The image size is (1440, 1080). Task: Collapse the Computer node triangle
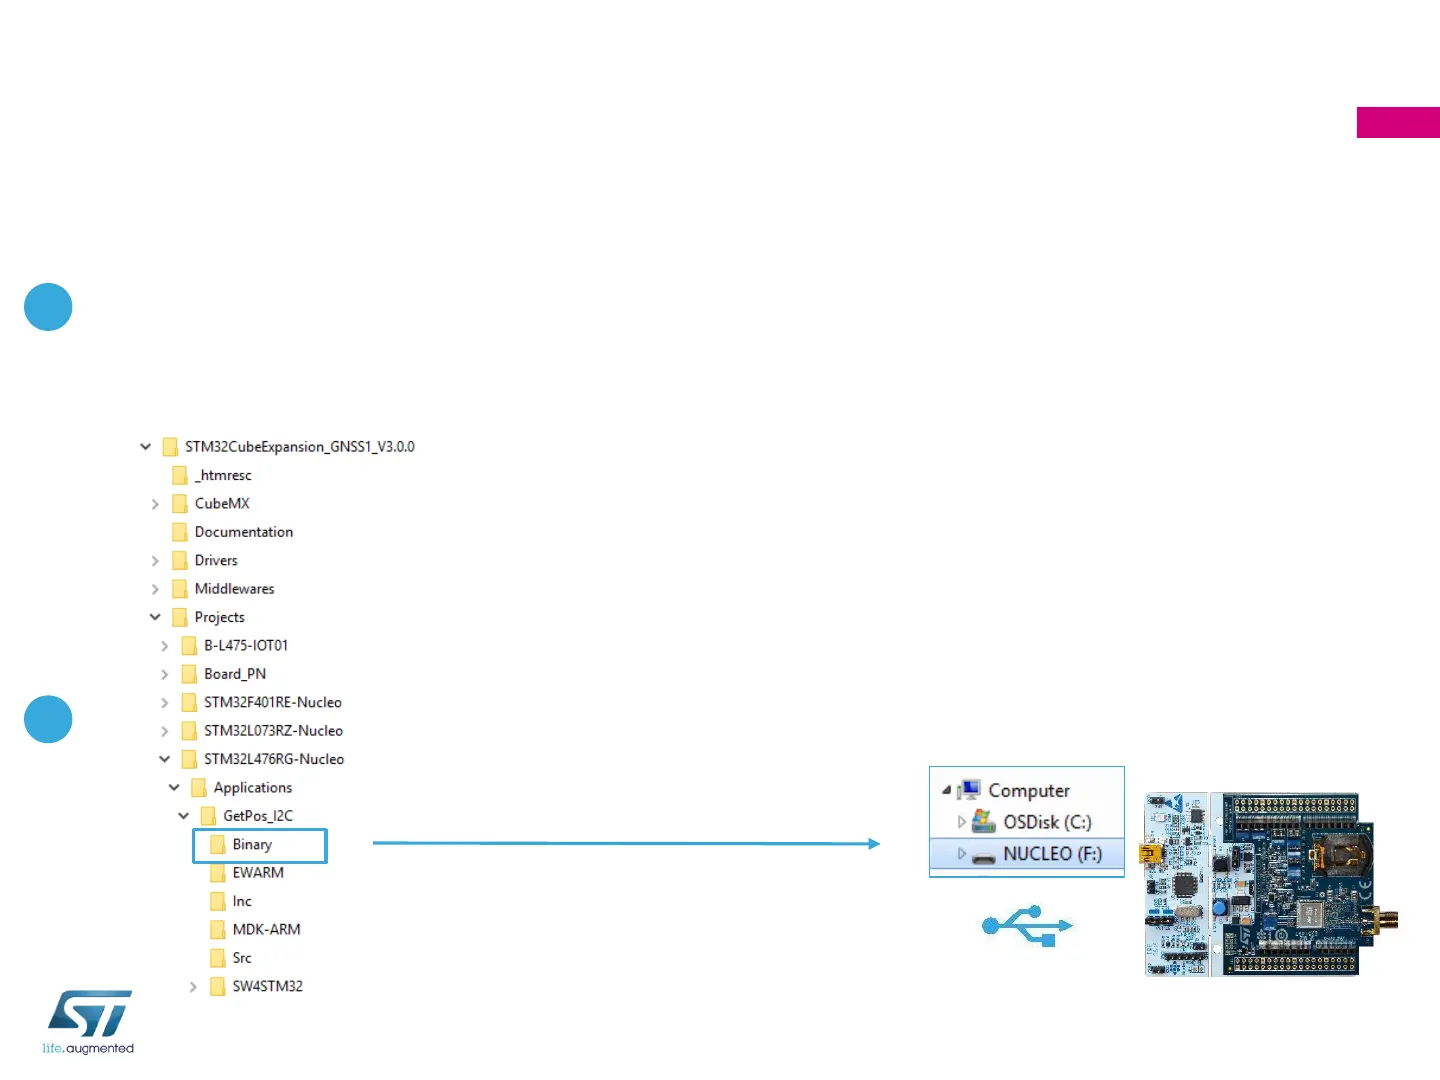[x=946, y=790]
